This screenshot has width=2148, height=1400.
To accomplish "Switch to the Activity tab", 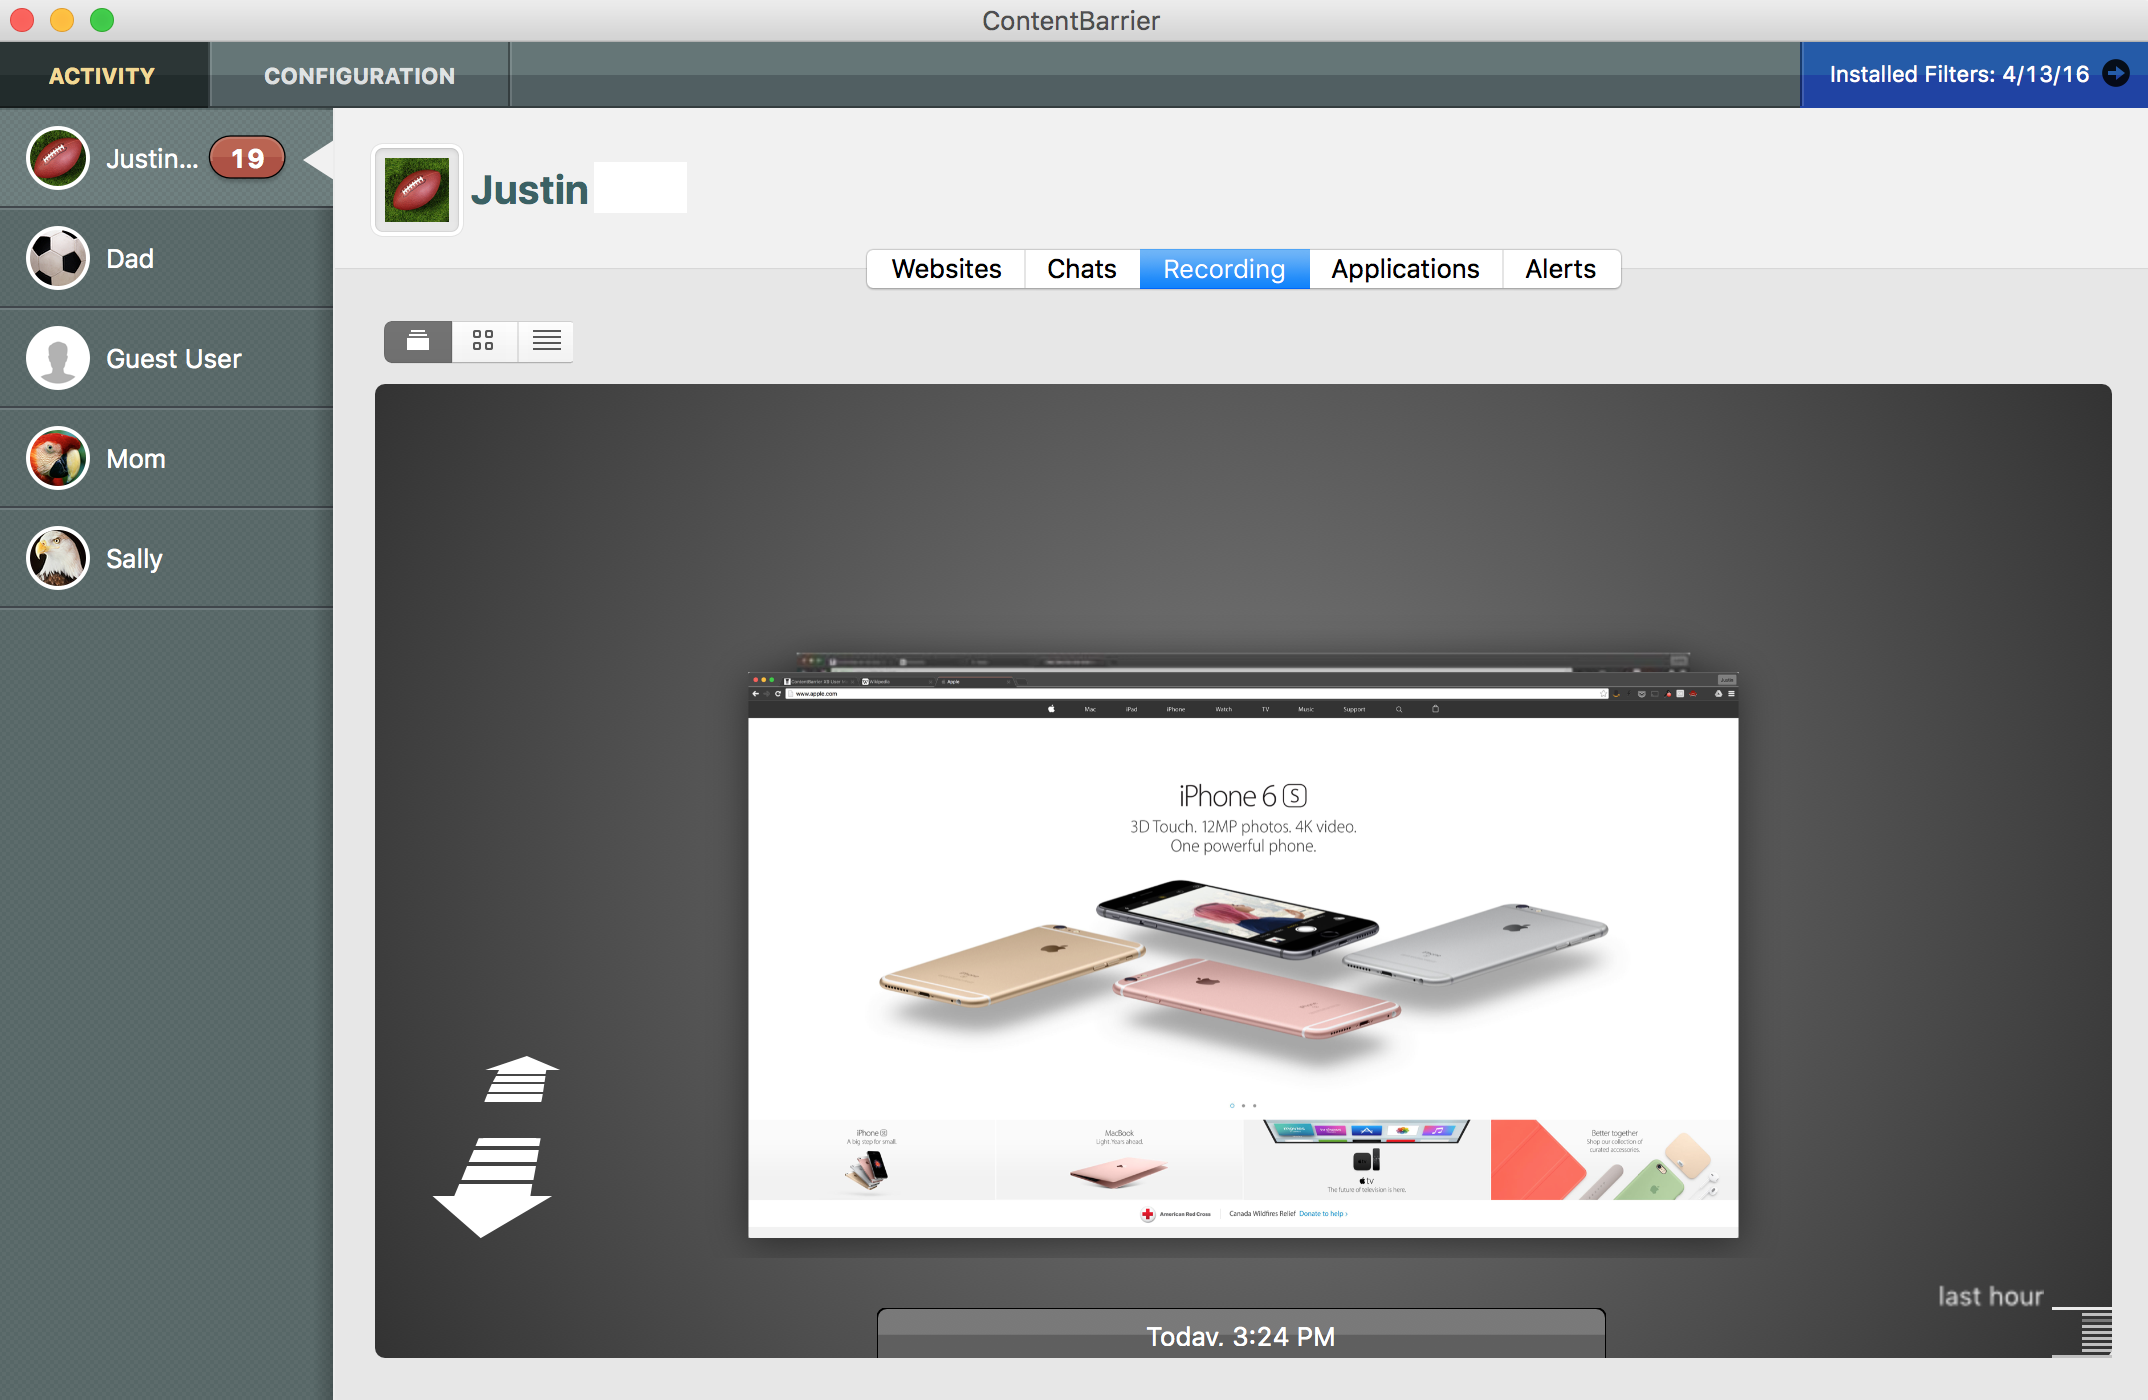I will [x=103, y=75].
